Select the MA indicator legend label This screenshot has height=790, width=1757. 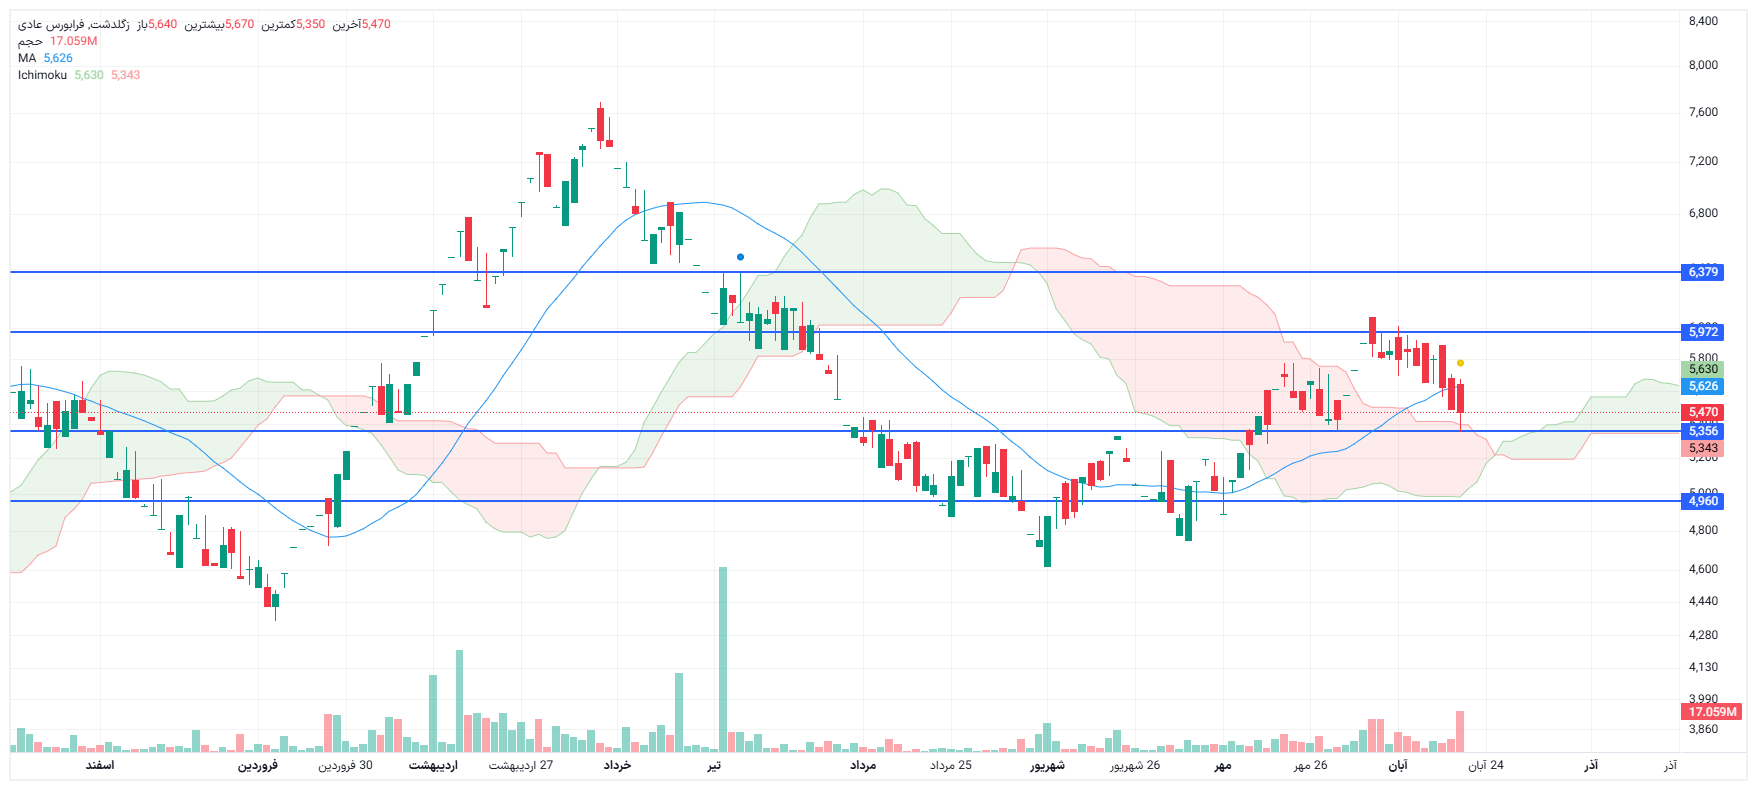point(27,58)
